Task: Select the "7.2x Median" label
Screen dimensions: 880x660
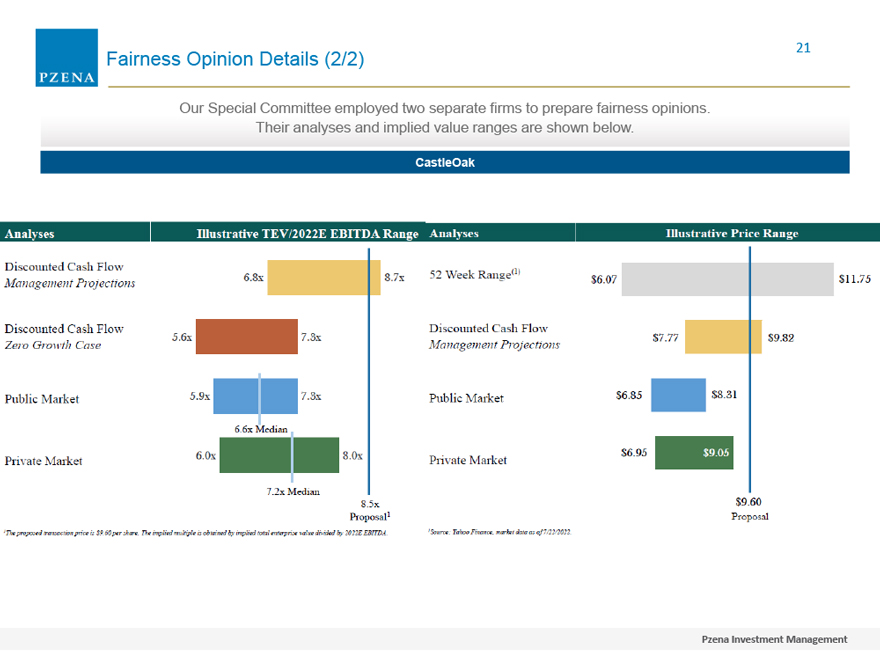Action: click(293, 492)
